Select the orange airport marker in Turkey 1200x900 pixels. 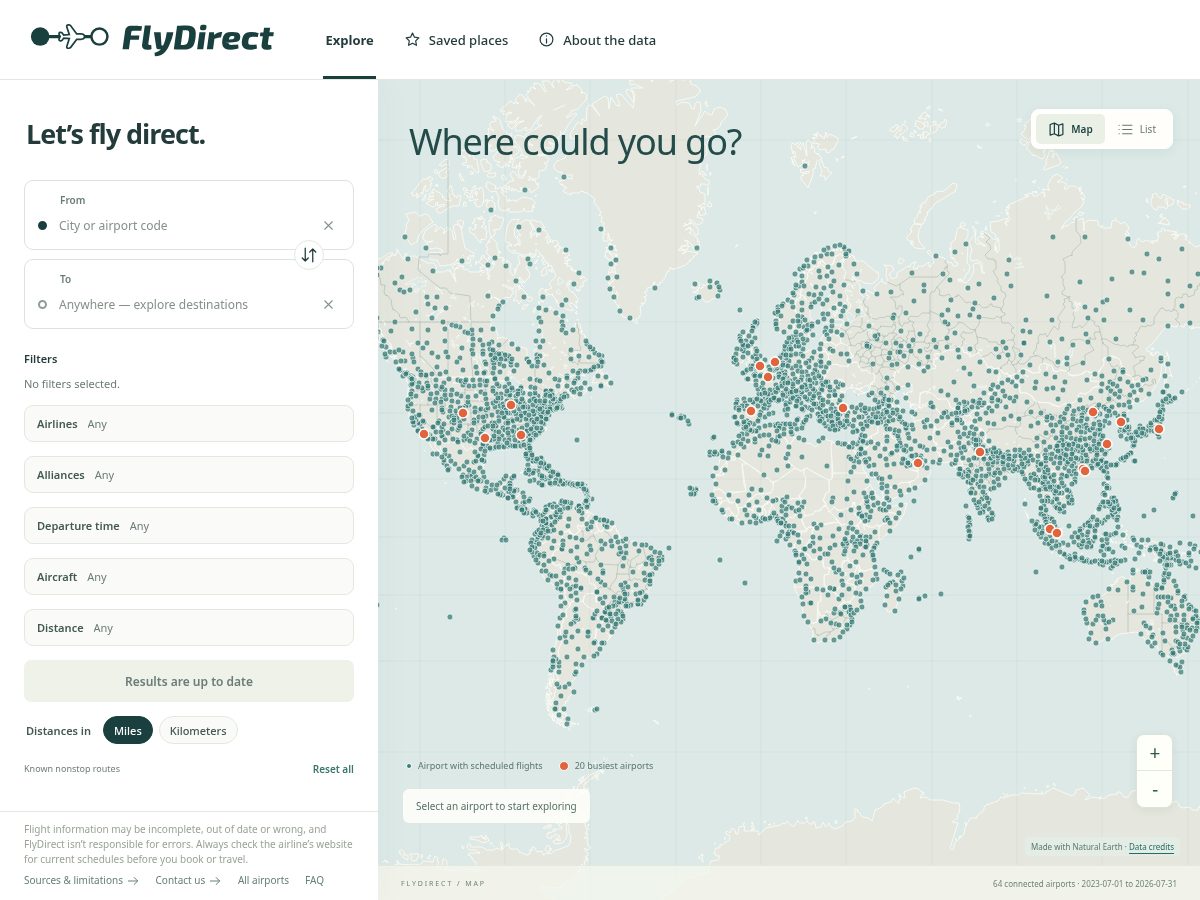pos(843,408)
